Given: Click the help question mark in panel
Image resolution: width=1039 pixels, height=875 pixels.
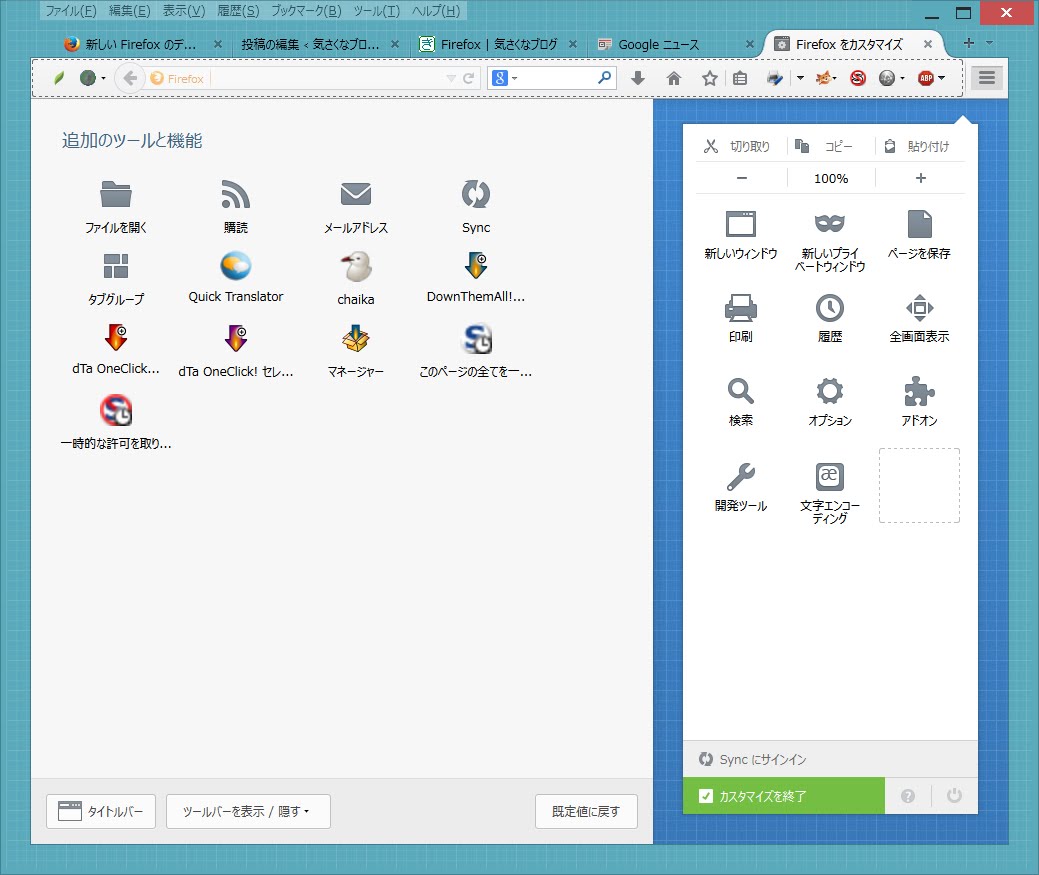Looking at the screenshot, I should 908,796.
